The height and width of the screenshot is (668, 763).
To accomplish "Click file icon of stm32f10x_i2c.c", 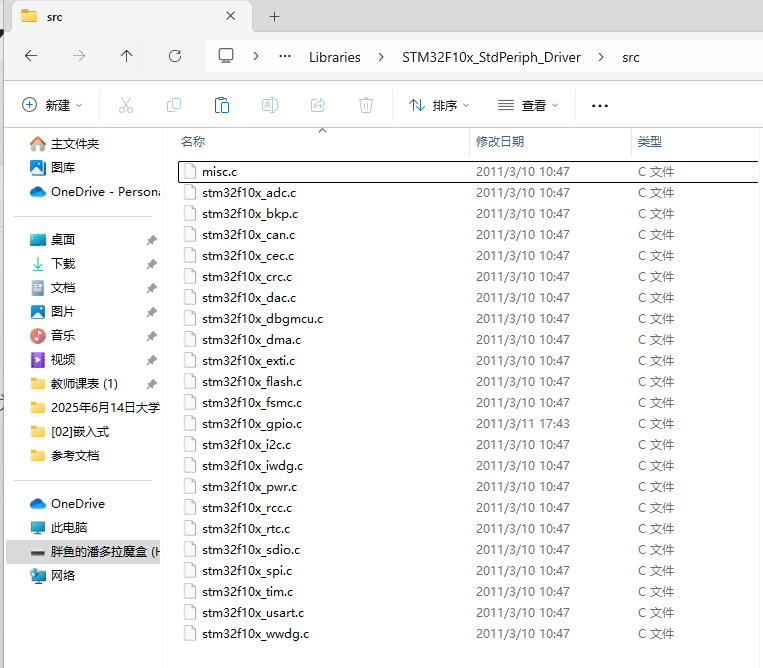I will 190,445.
